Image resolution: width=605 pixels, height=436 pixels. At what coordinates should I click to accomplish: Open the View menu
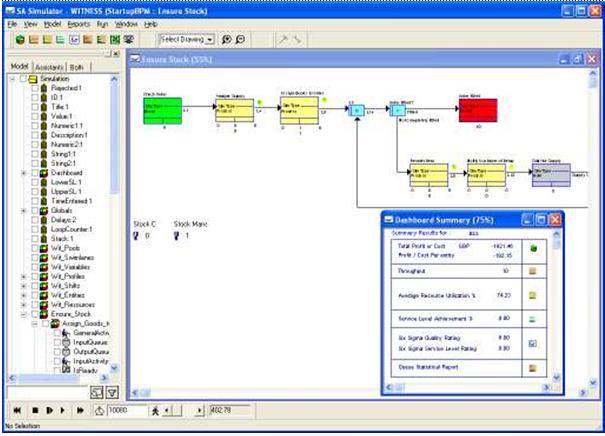point(30,24)
